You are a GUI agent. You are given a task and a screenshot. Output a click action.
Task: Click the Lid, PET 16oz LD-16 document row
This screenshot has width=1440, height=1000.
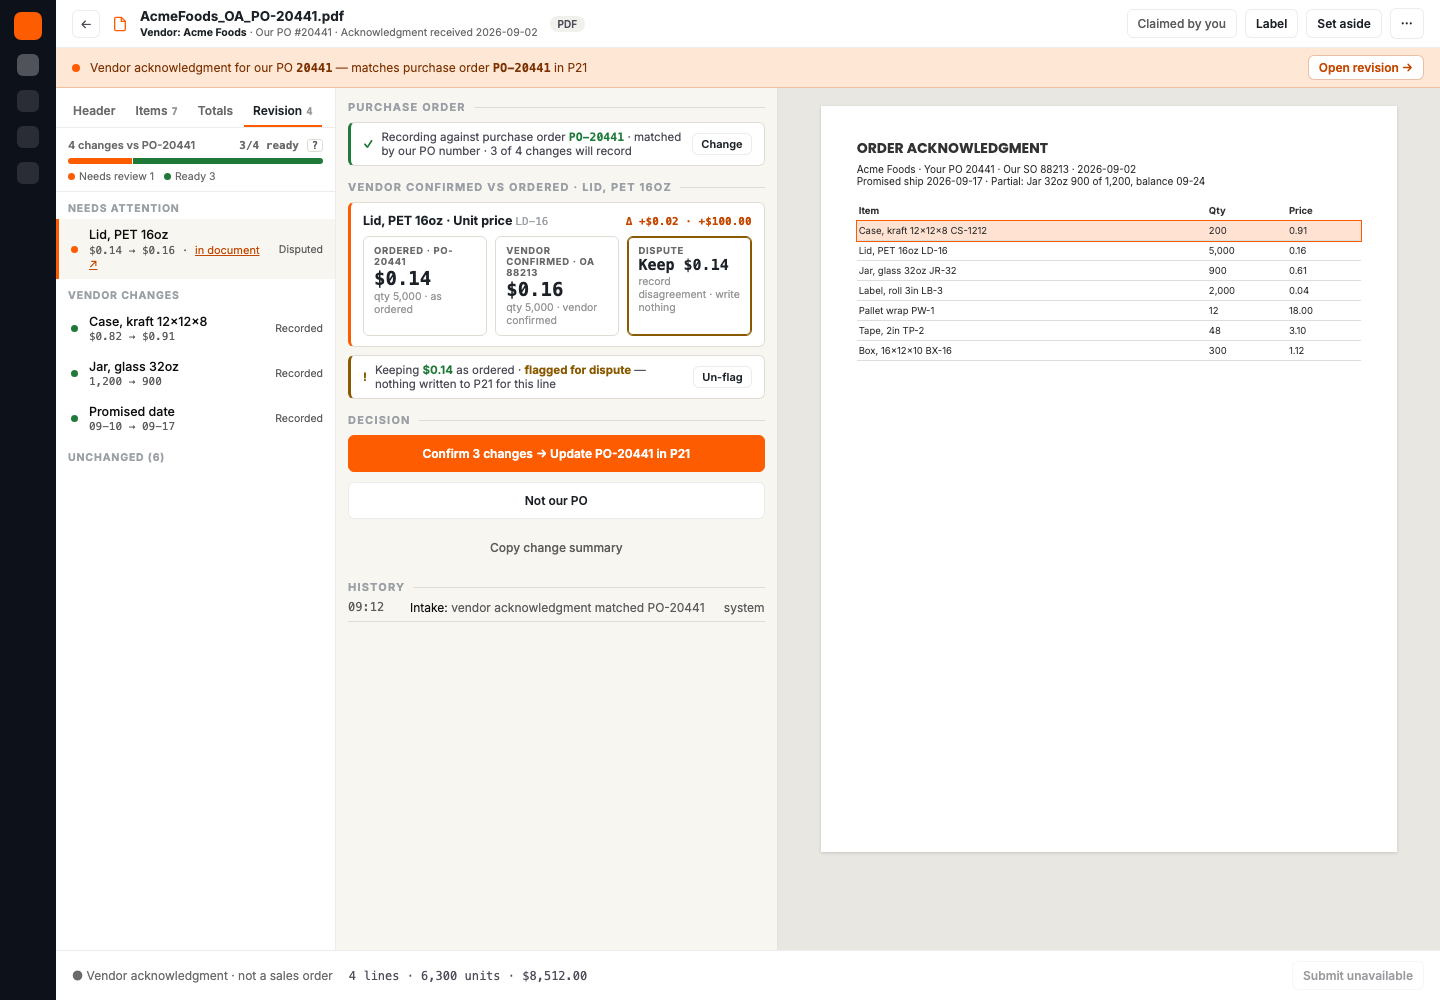pos(1109,251)
